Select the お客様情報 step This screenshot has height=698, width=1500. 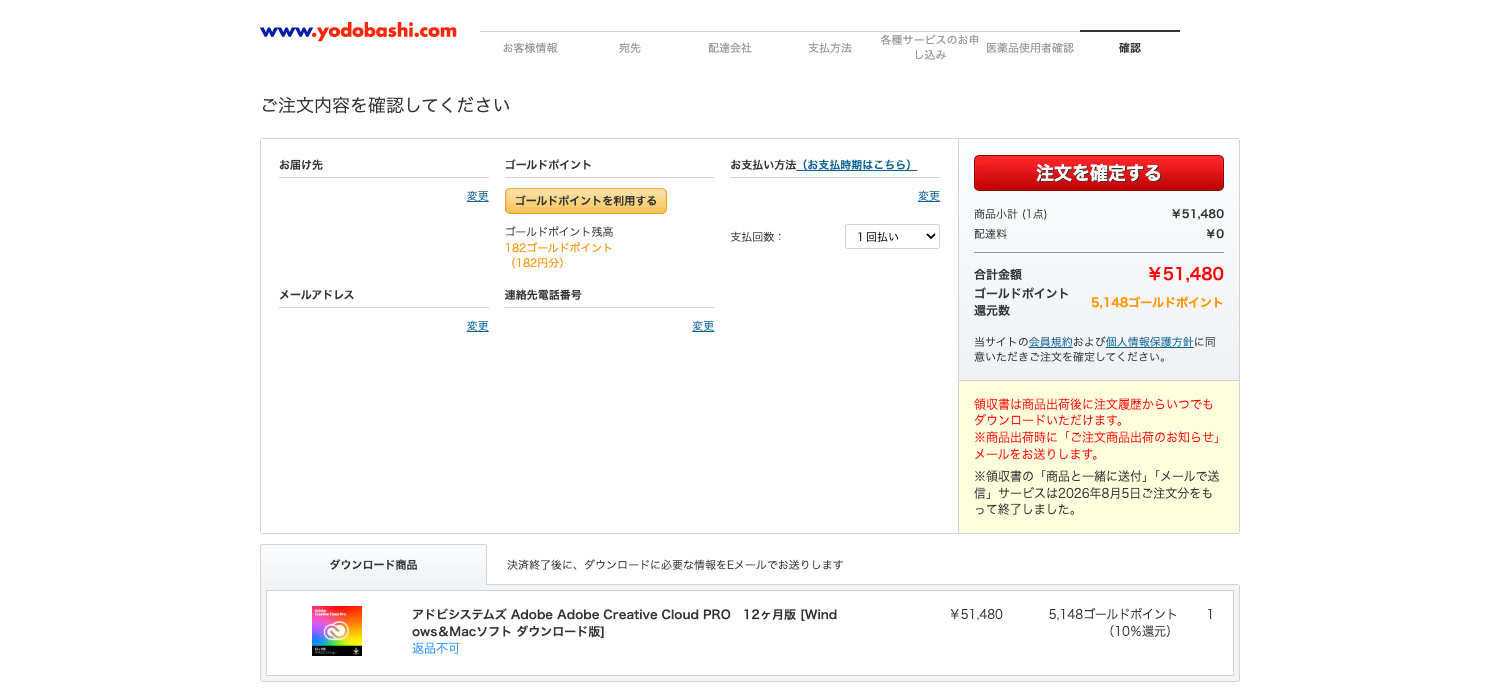pos(530,48)
